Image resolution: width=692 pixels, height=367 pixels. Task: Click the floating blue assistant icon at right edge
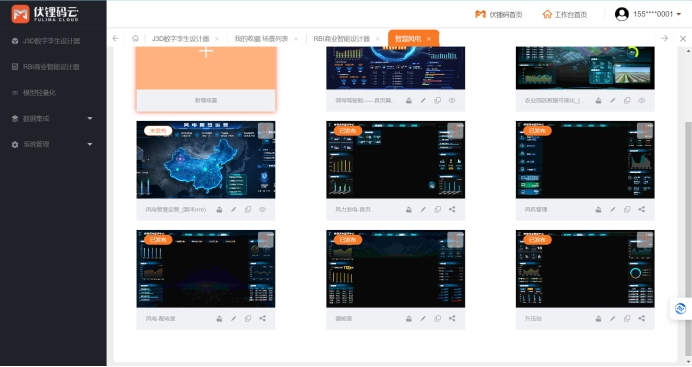pyautogui.click(x=680, y=308)
